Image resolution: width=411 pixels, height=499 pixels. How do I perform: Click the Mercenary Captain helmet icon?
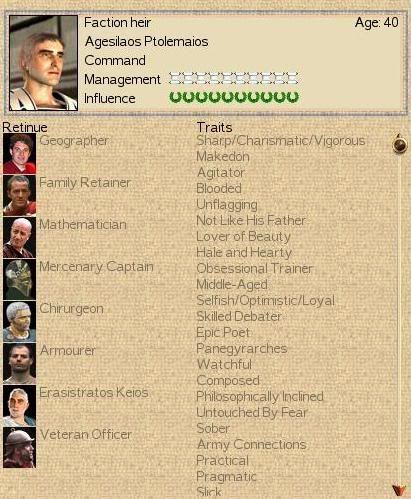pos(19,279)
